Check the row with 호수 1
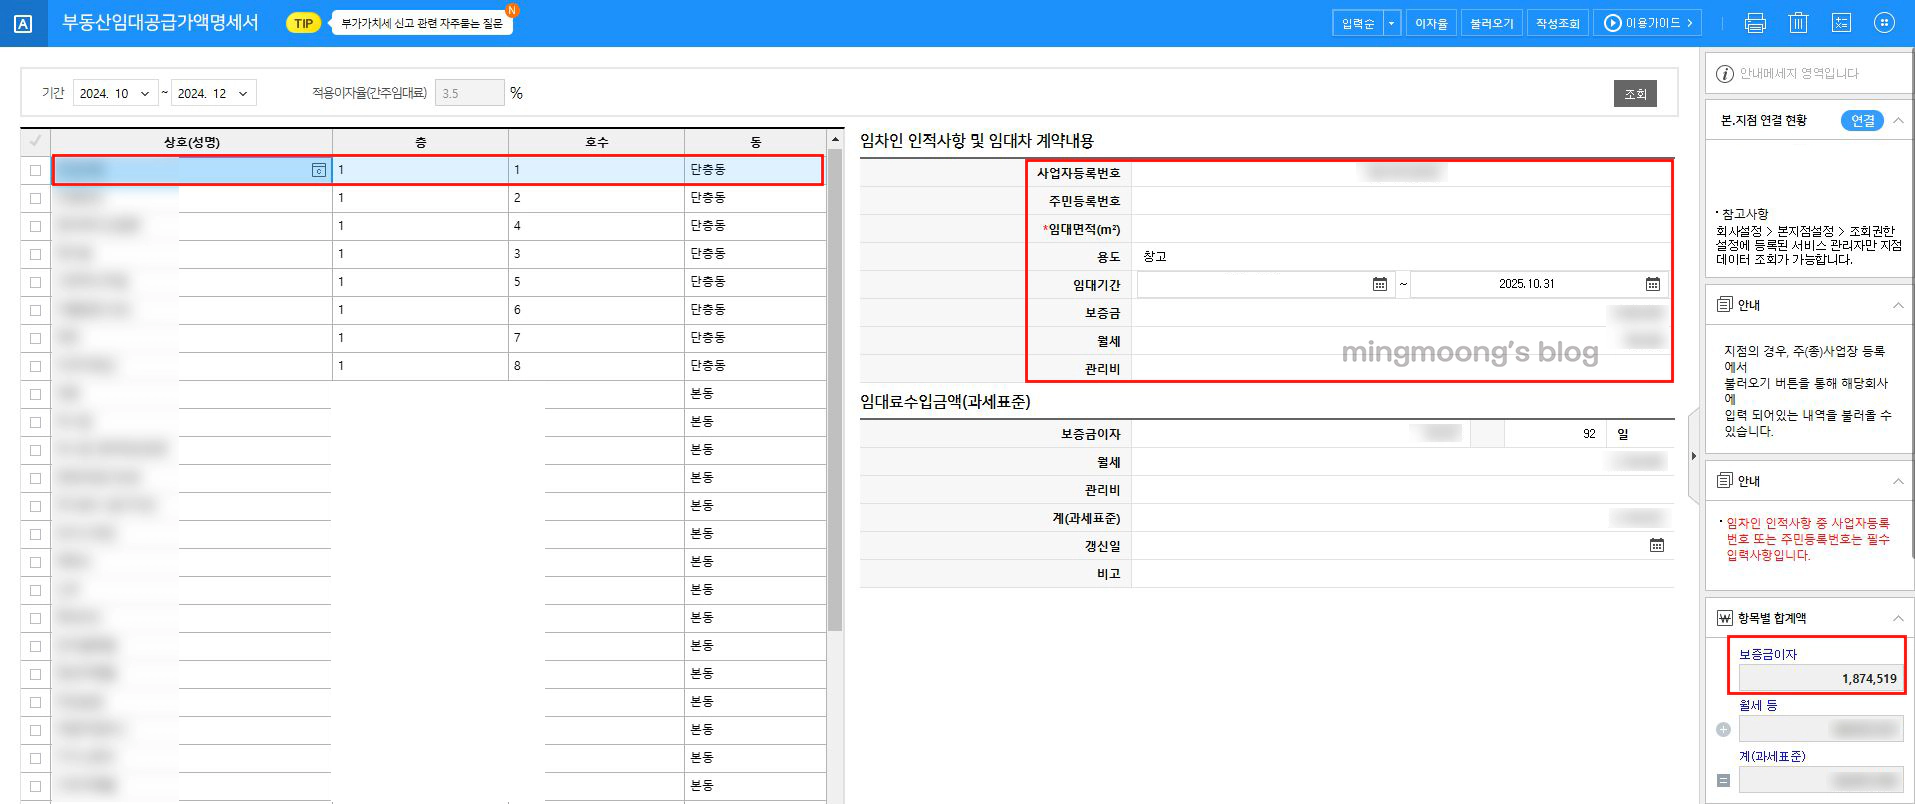This screenshot has width=1915, height=804. point(35,170)
